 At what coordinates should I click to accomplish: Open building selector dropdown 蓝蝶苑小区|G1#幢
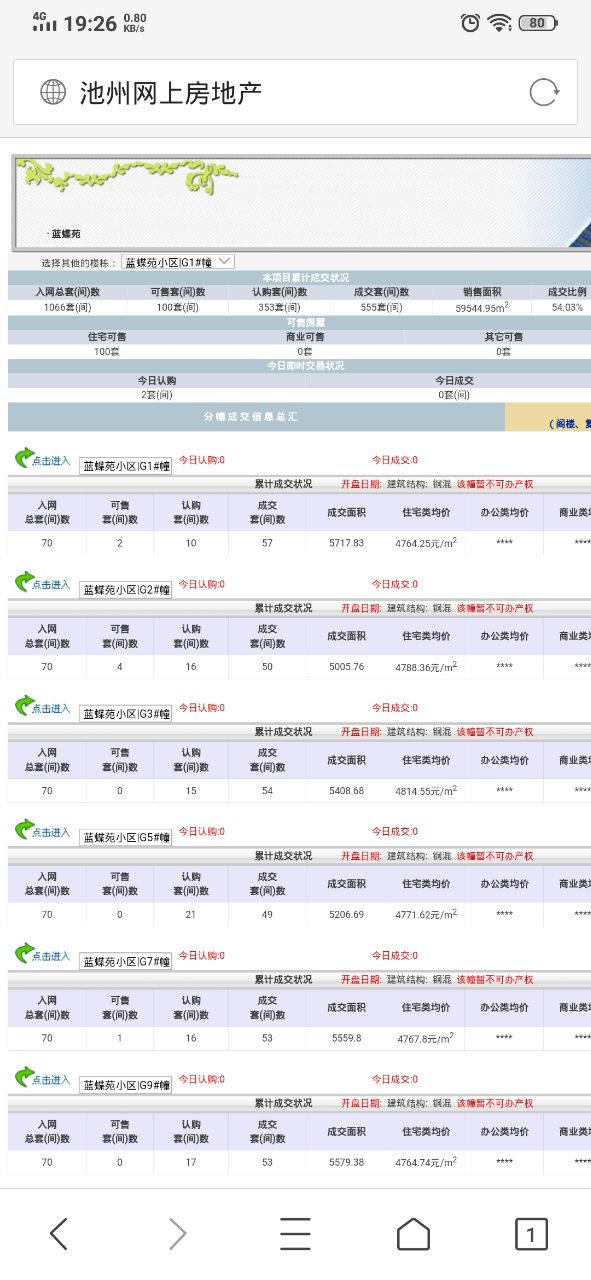tap(178, 262)
